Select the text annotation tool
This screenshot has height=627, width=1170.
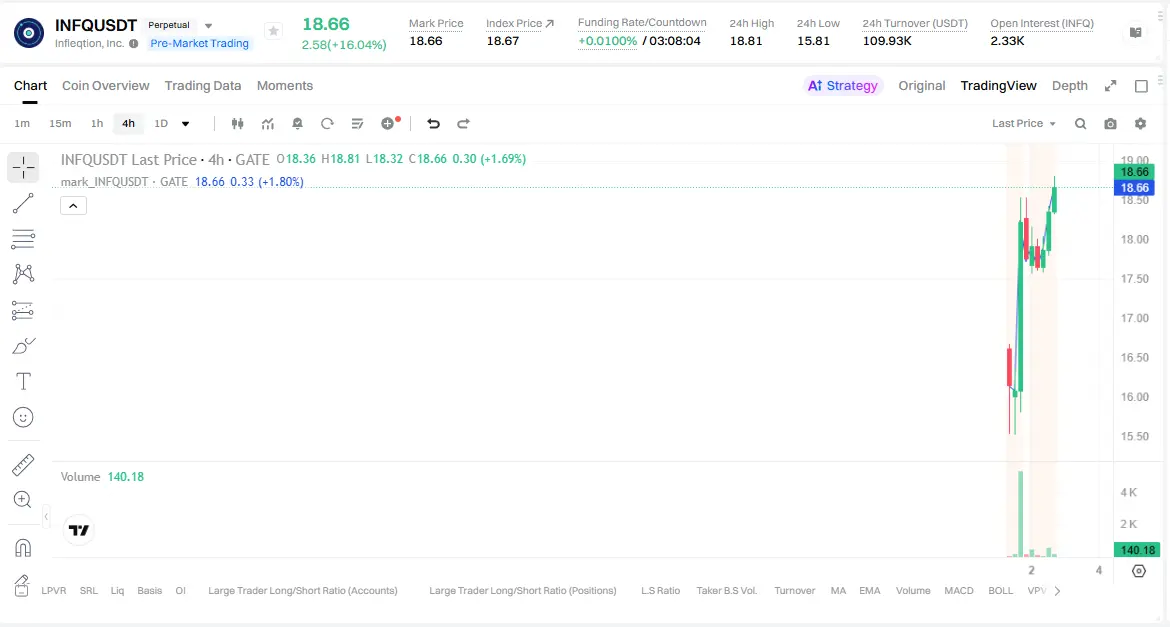[23, 381]
